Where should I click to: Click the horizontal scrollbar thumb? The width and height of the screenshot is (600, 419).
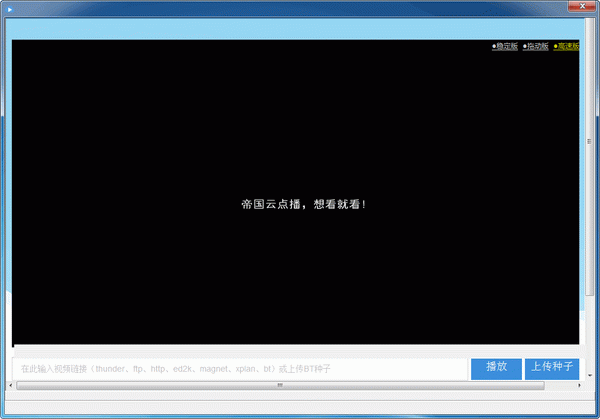click(x=280, y=385)
